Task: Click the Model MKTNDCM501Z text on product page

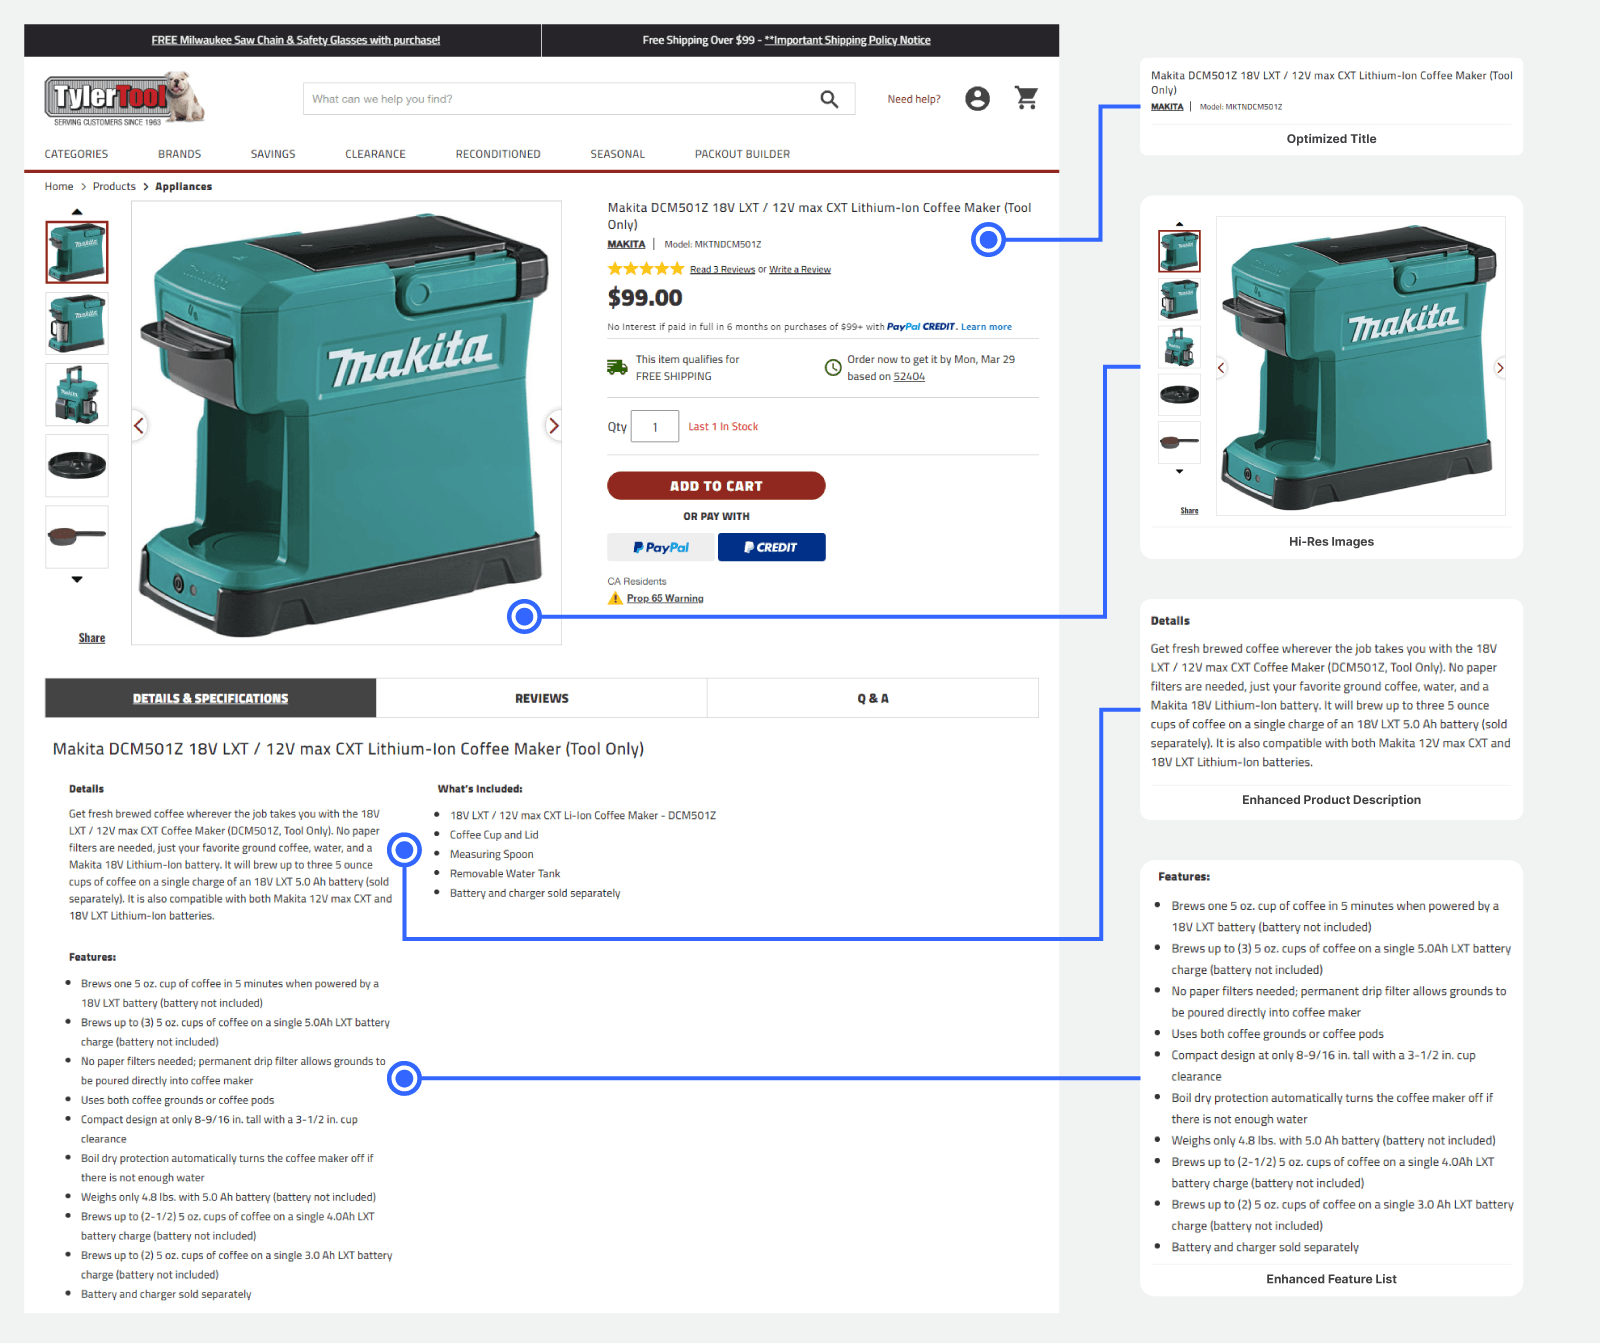Action: click(713, 244)
